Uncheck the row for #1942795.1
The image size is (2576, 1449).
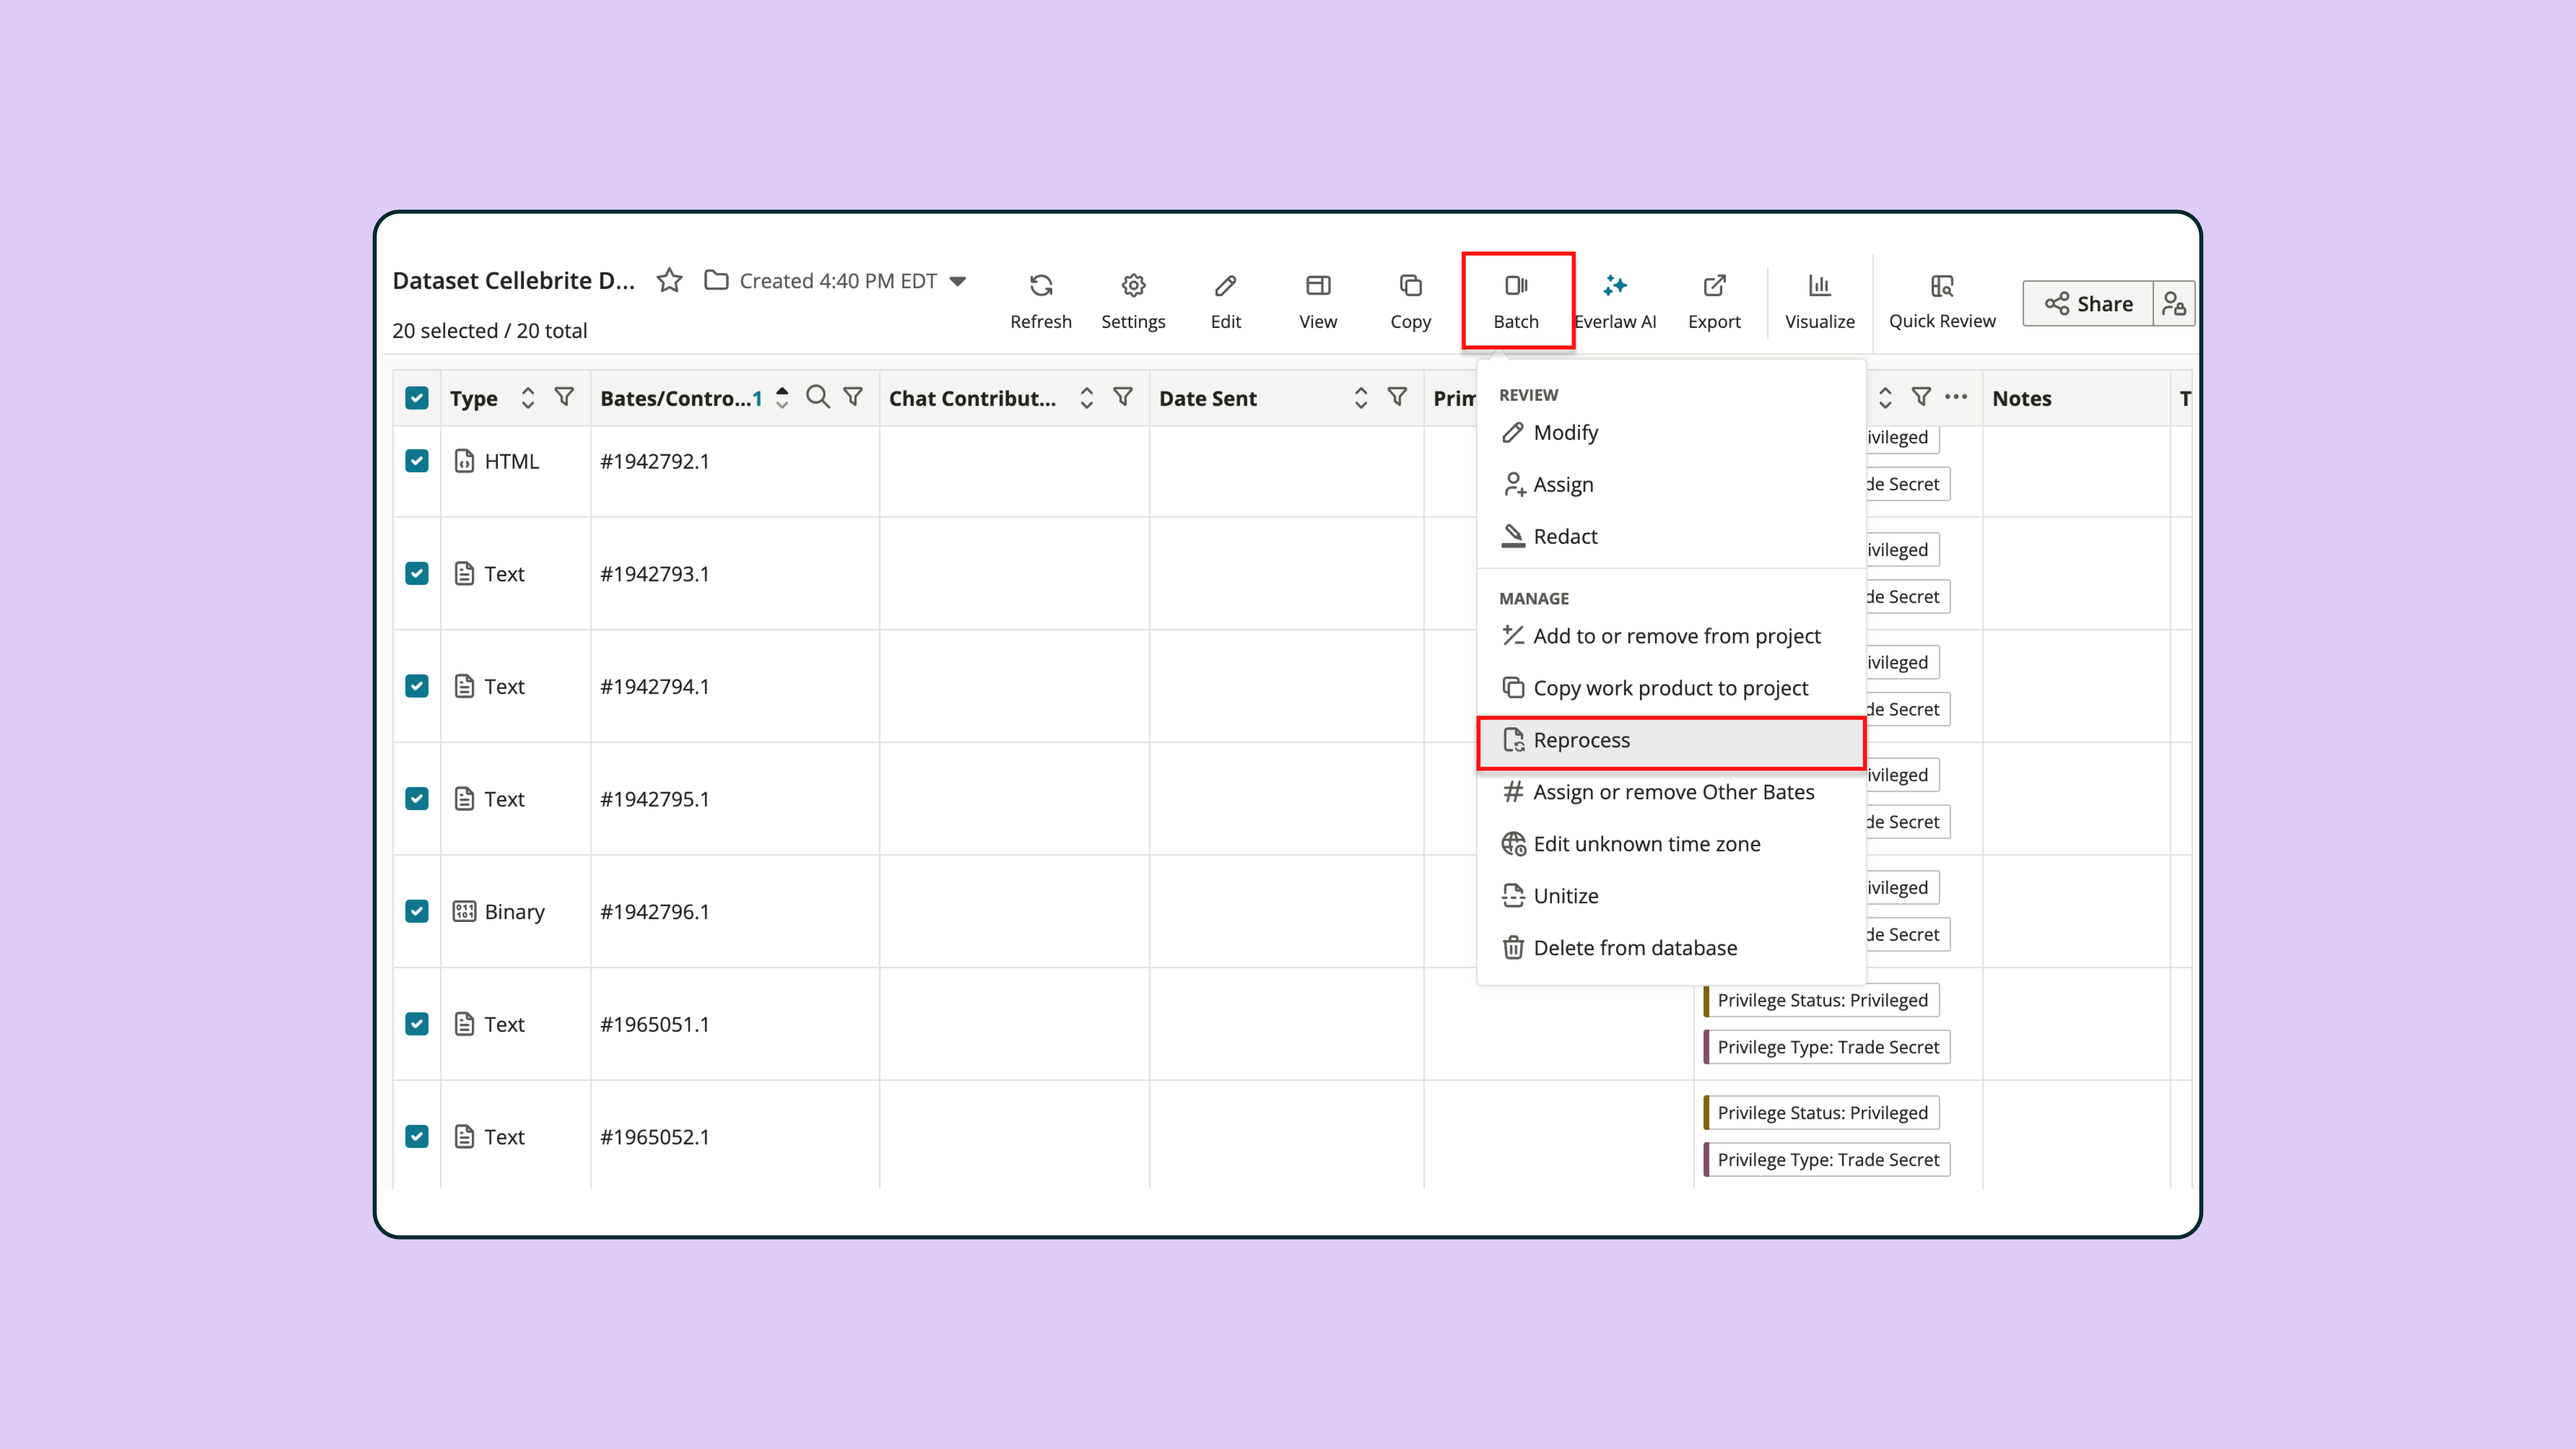point(417,799)
